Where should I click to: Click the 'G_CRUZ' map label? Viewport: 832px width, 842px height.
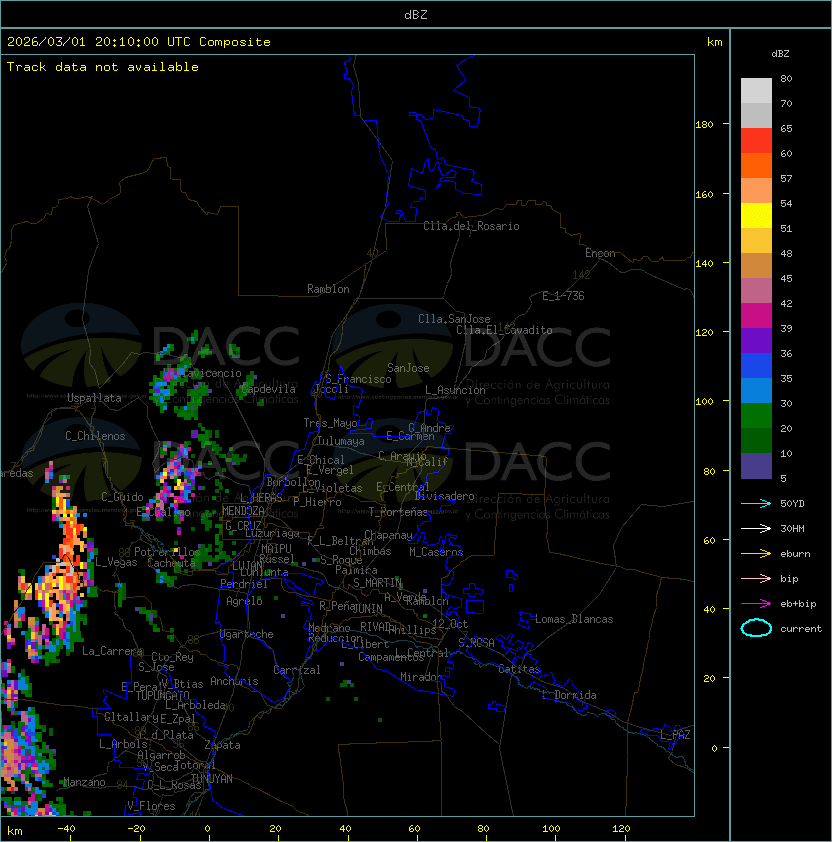click(x=243, y=526)
